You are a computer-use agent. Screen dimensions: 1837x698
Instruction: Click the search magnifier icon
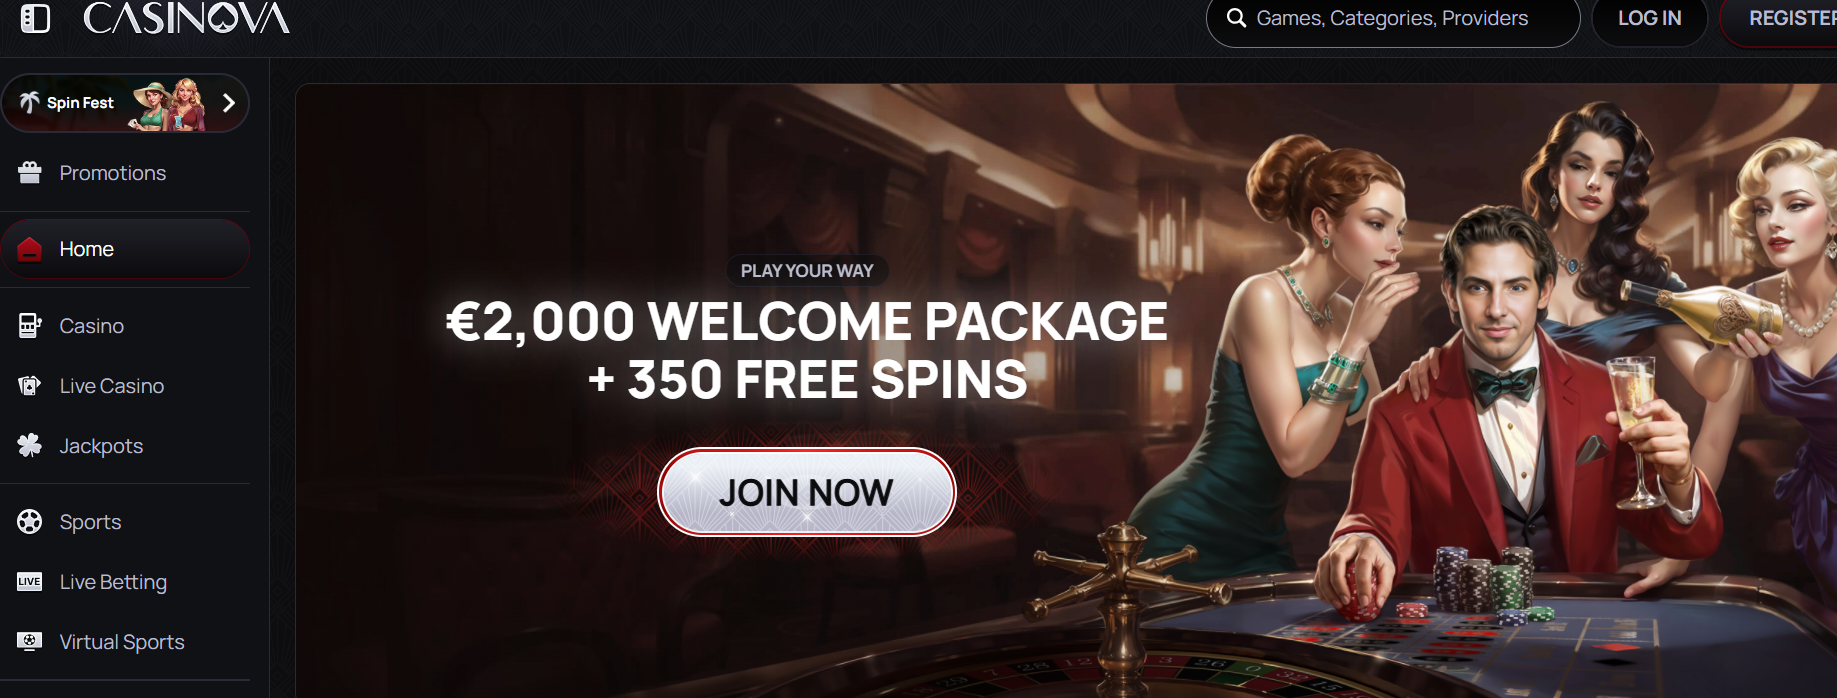[1236, 18]
